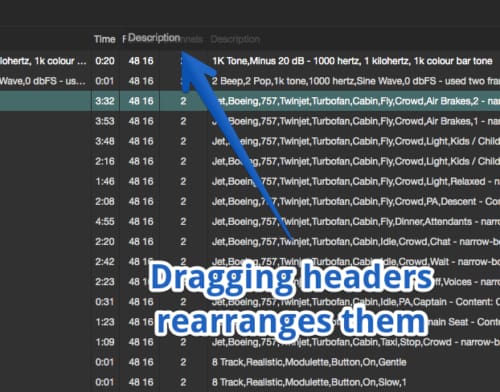The height and width of the screenshot is (392, 500).
Task: Select the Button,On,Gentle 8 Track row
Action: tap(250, 362)
